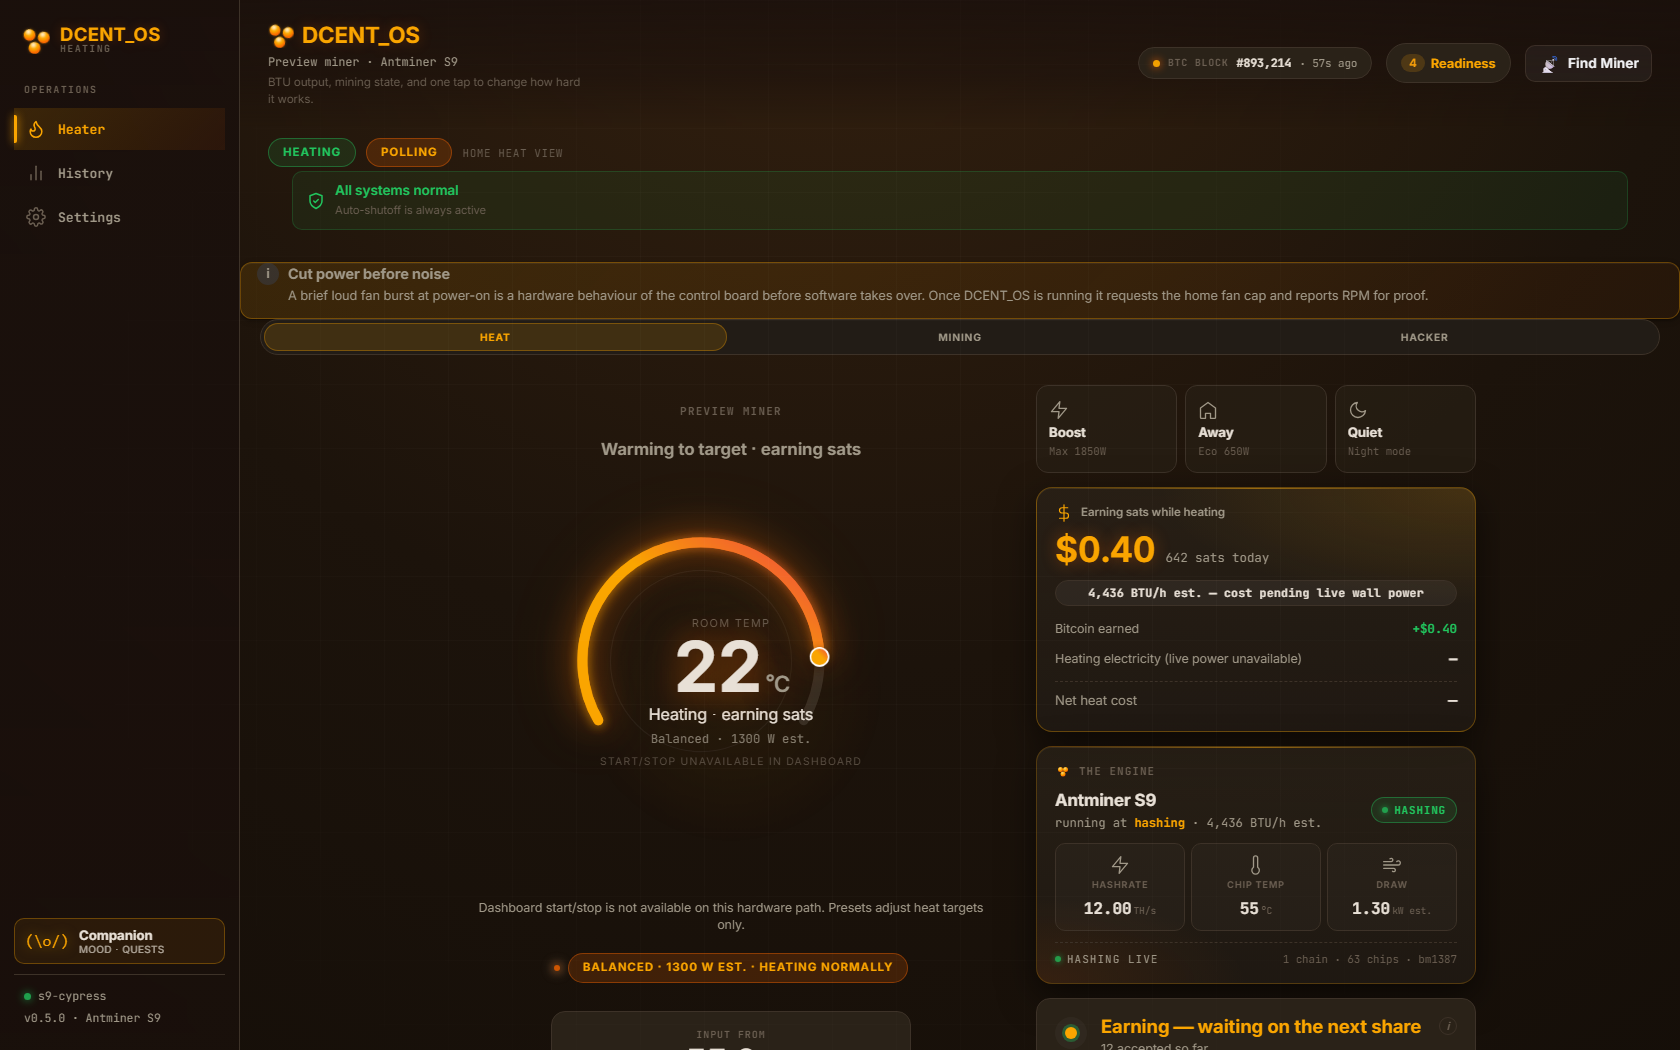The height and width of the screenshot is (1050, 1680).
Task: Click the BTC block orange dot indicator
Action: point(1156,63)
